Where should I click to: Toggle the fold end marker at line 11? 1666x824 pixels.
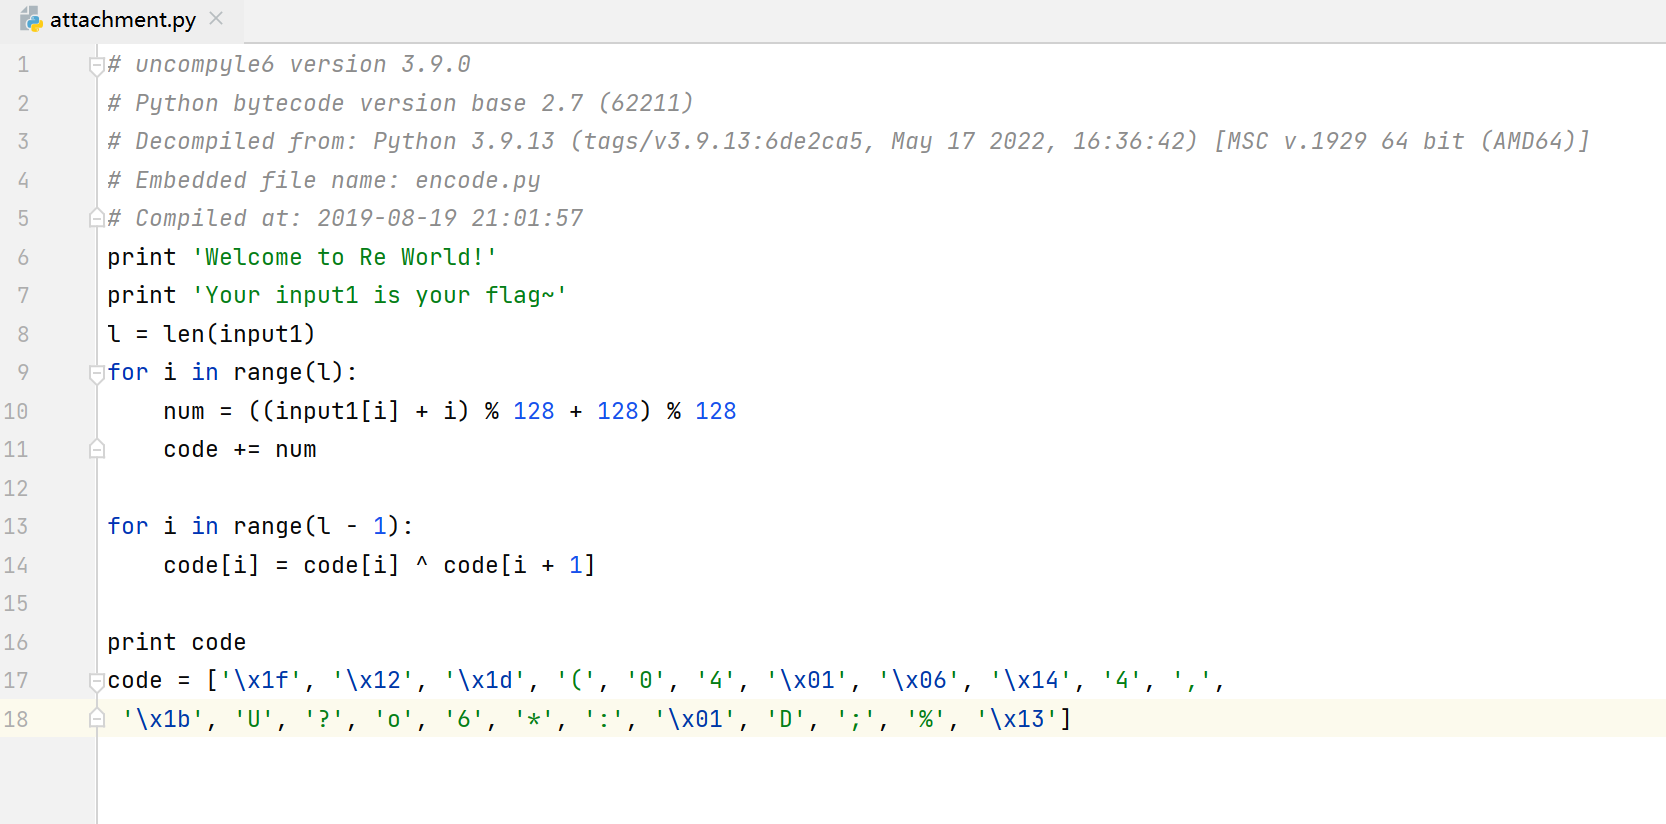click(x=97, y=449)
